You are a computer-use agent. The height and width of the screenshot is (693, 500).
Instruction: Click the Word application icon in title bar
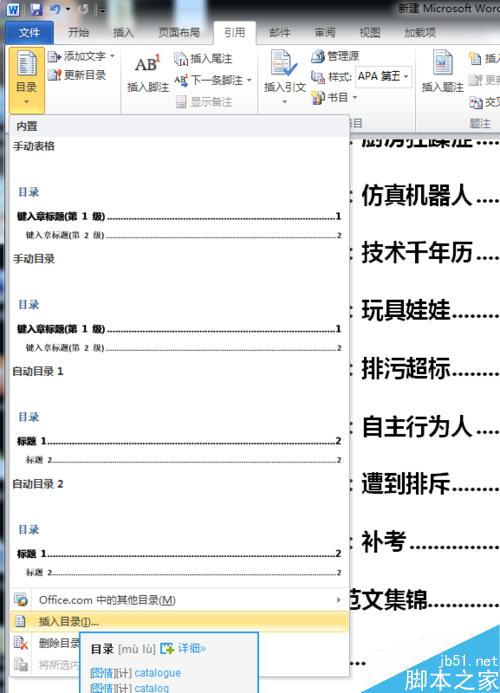13,9
